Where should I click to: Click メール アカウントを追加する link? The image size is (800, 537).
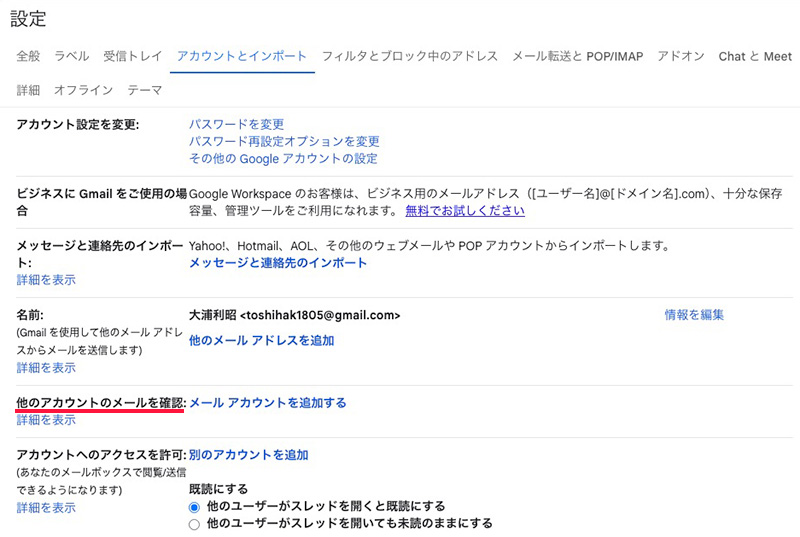pyautogui.click(x=268, y=403)
